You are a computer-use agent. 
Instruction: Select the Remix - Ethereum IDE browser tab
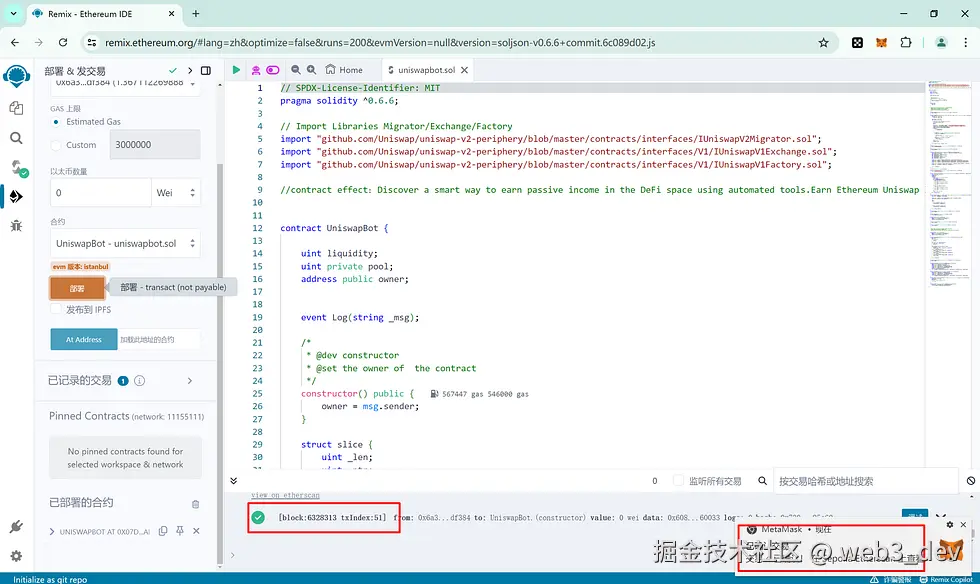pyautogui.click(x=105, y=14)
